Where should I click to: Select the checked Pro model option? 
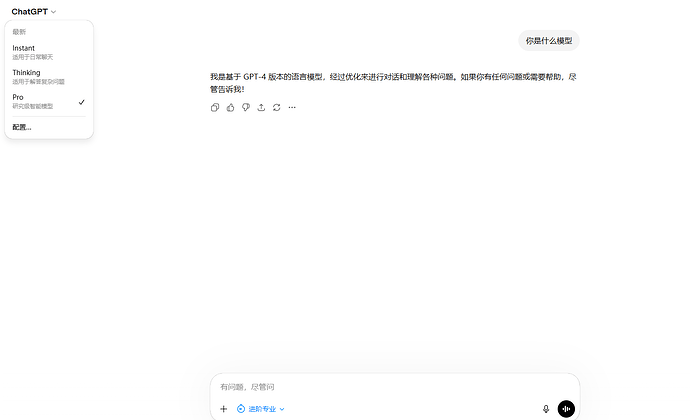[x=49, y=101]
